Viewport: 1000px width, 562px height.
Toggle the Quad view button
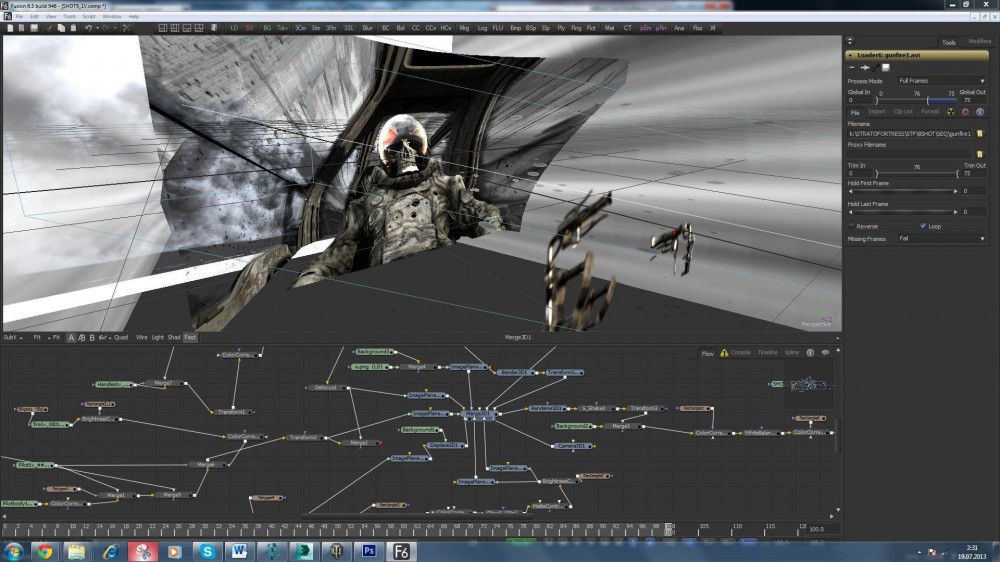click(121, 337)
